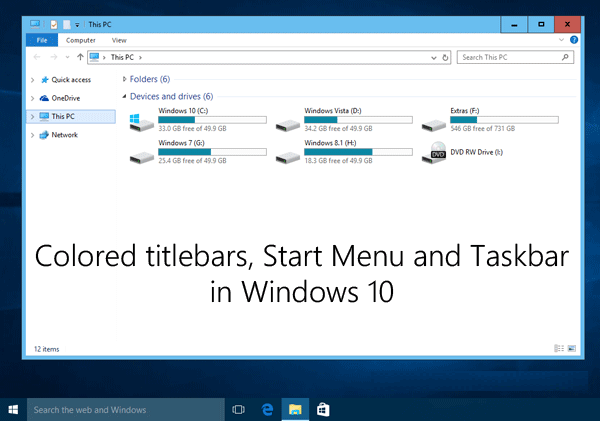Image resolution: width=600 pixels, height=421 pixels.
Task: Click the Windows 7 (G:) usage bar
Action: [x=212, y=152]
